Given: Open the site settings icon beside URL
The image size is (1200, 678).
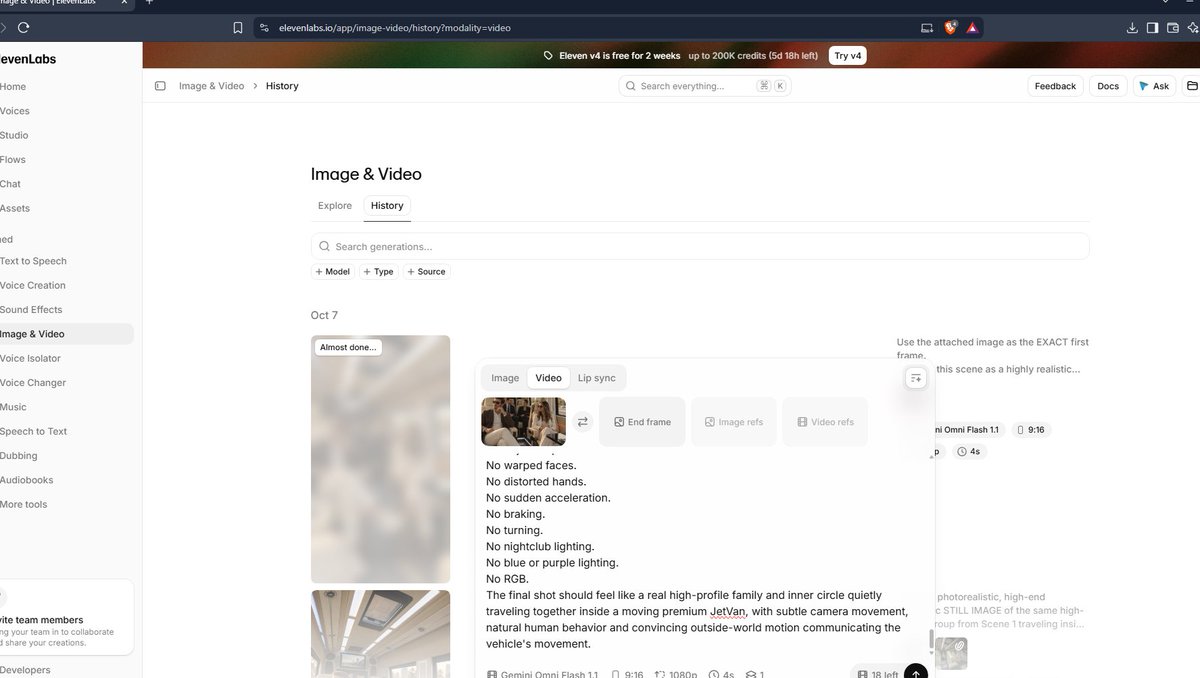Looking at the screenshot, I should pos(264,28).
